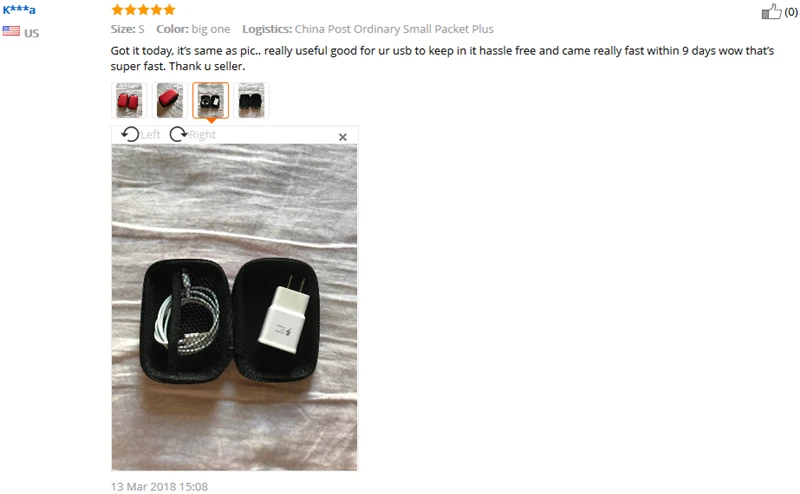Click the thumbs-up helpful icon

771,11
